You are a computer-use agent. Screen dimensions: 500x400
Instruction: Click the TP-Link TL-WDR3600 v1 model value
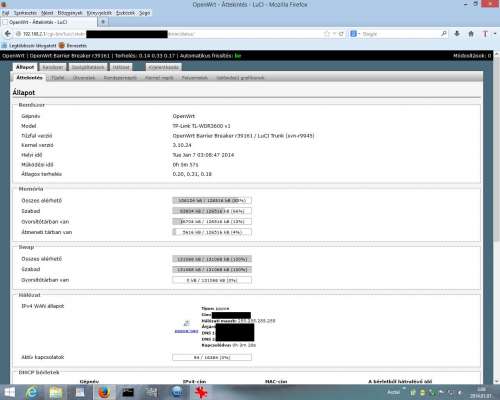201,126
